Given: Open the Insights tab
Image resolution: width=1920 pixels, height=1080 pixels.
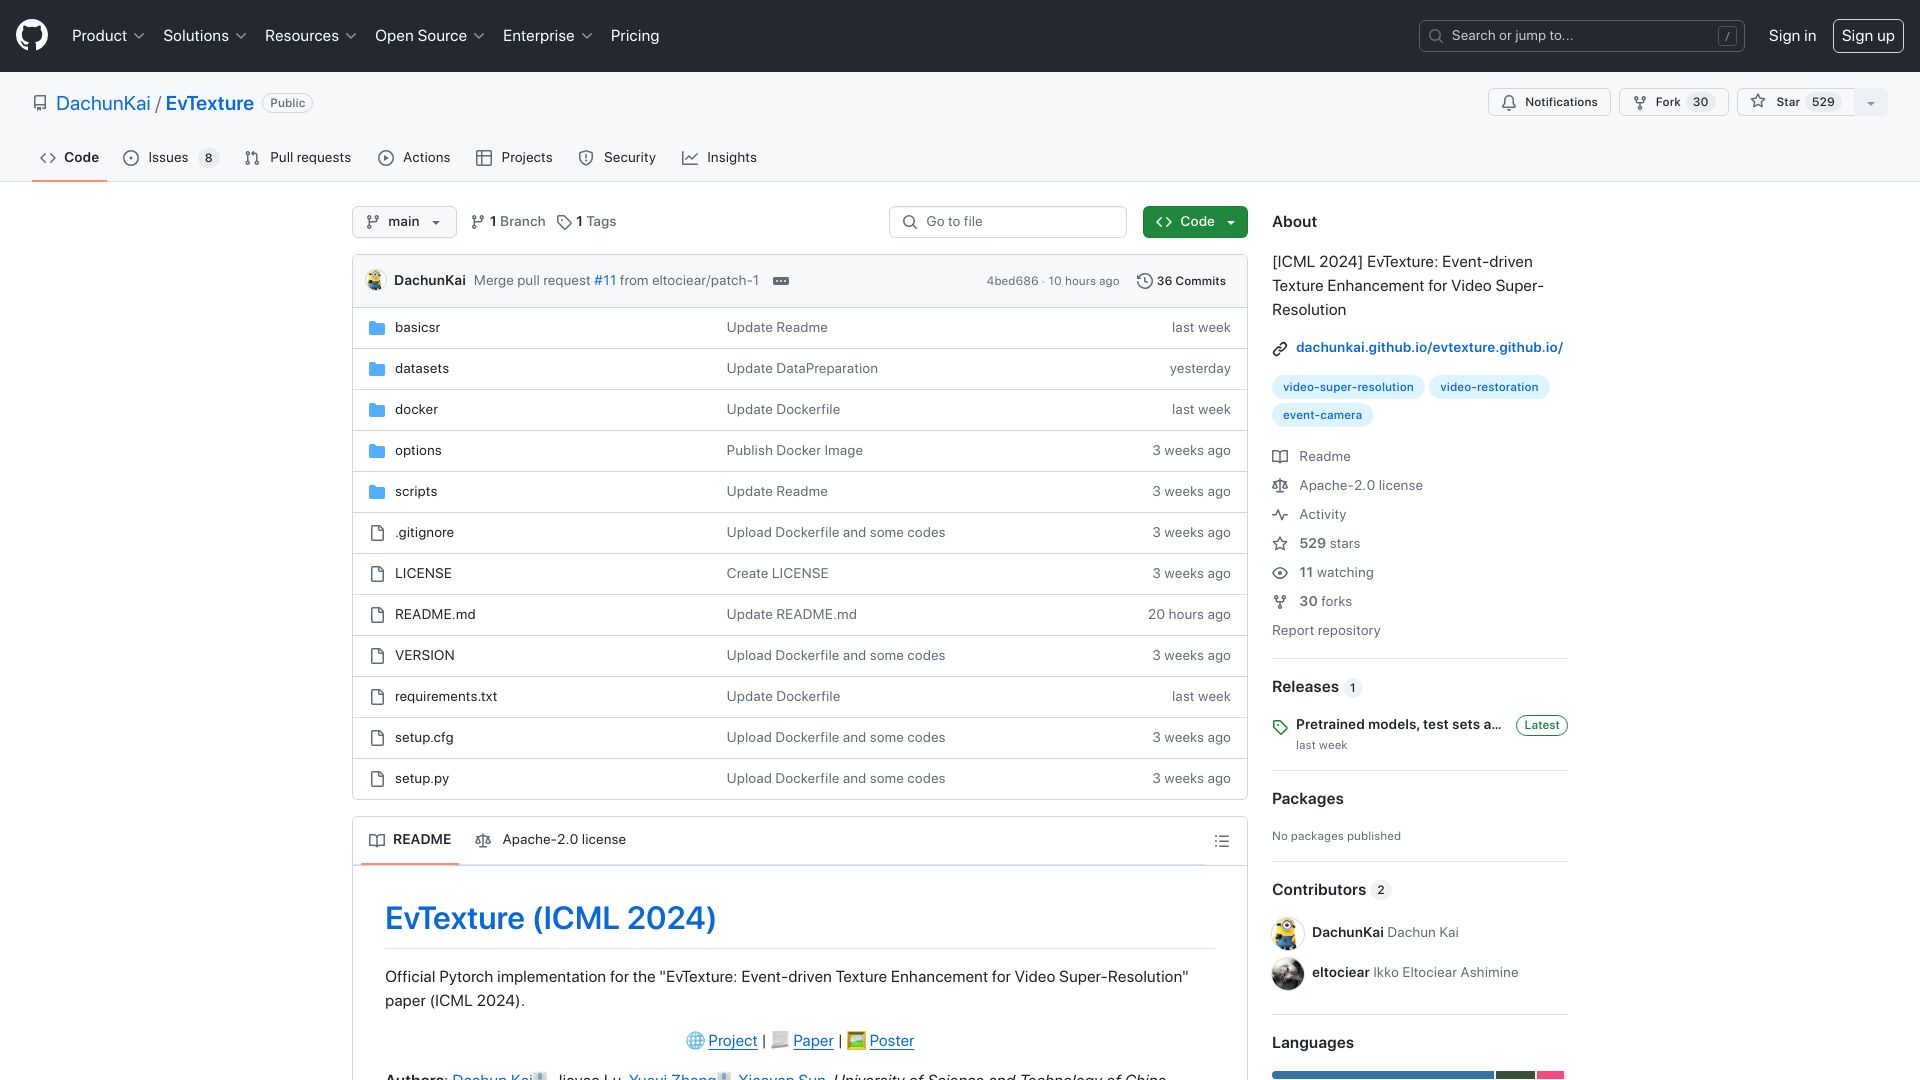Looking at the screenshot, I should click(x=719, y=158).
